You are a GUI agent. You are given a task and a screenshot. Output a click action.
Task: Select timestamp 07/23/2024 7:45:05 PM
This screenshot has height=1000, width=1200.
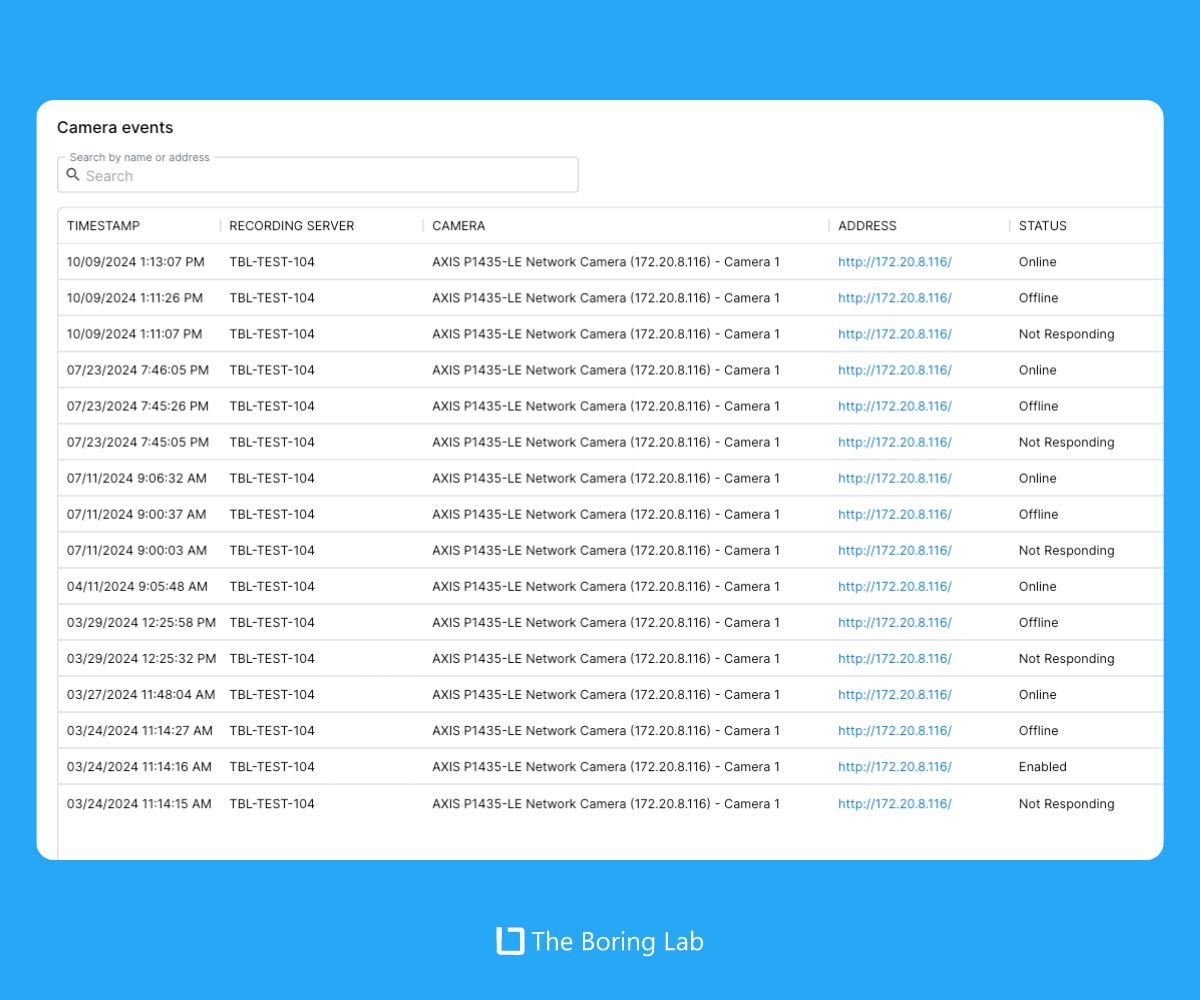[138, 442]
